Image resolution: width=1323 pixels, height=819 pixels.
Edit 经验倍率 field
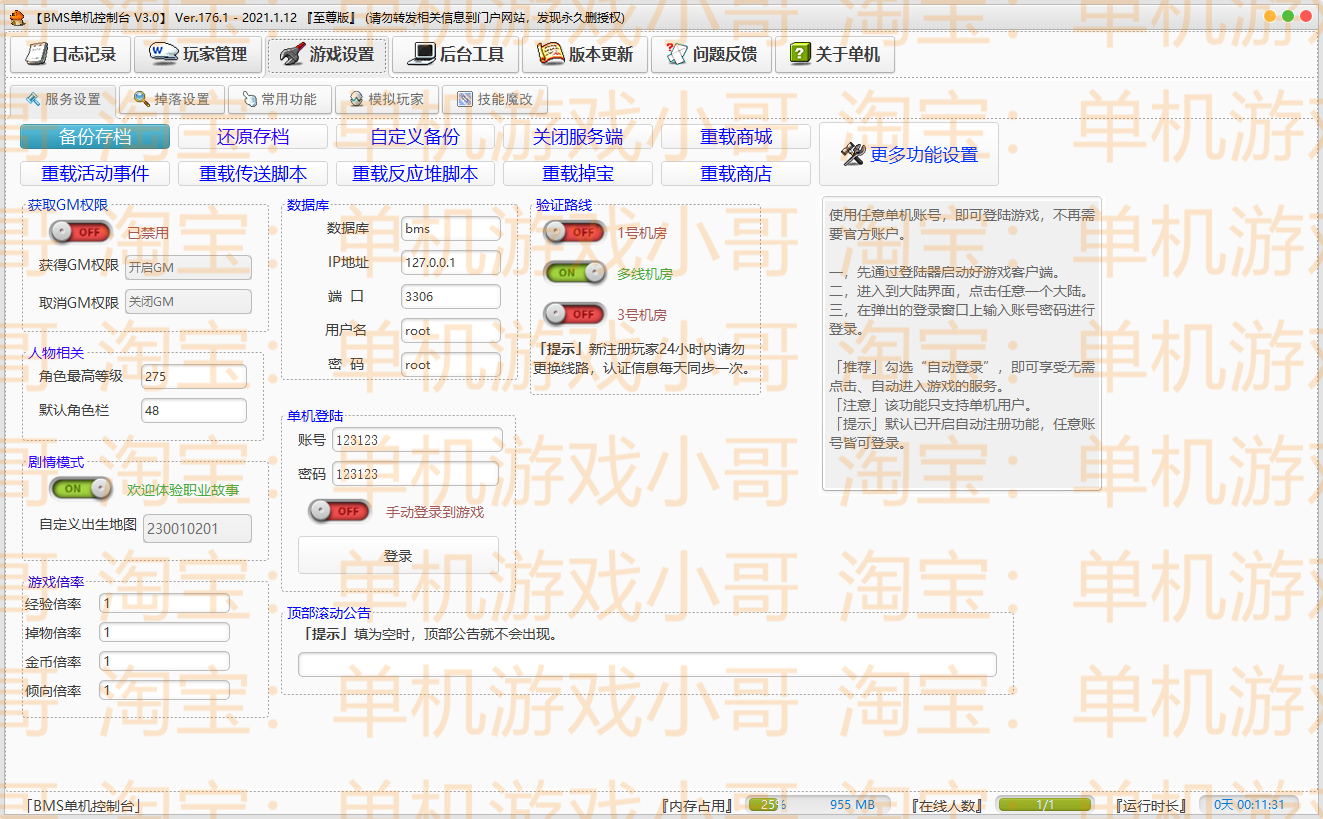pos(164,603)
